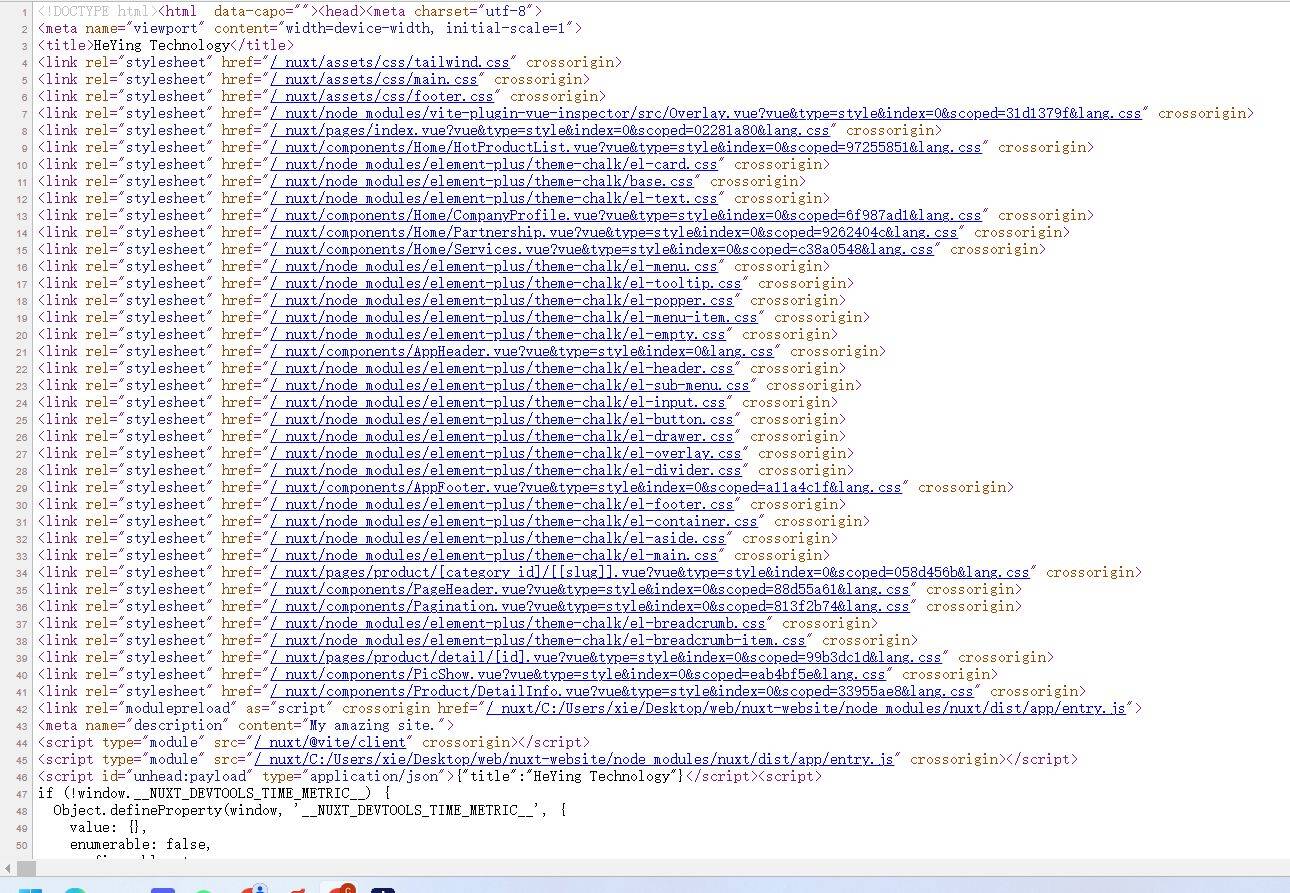Open the product/detail/[id].vue style link

point(606,657)
